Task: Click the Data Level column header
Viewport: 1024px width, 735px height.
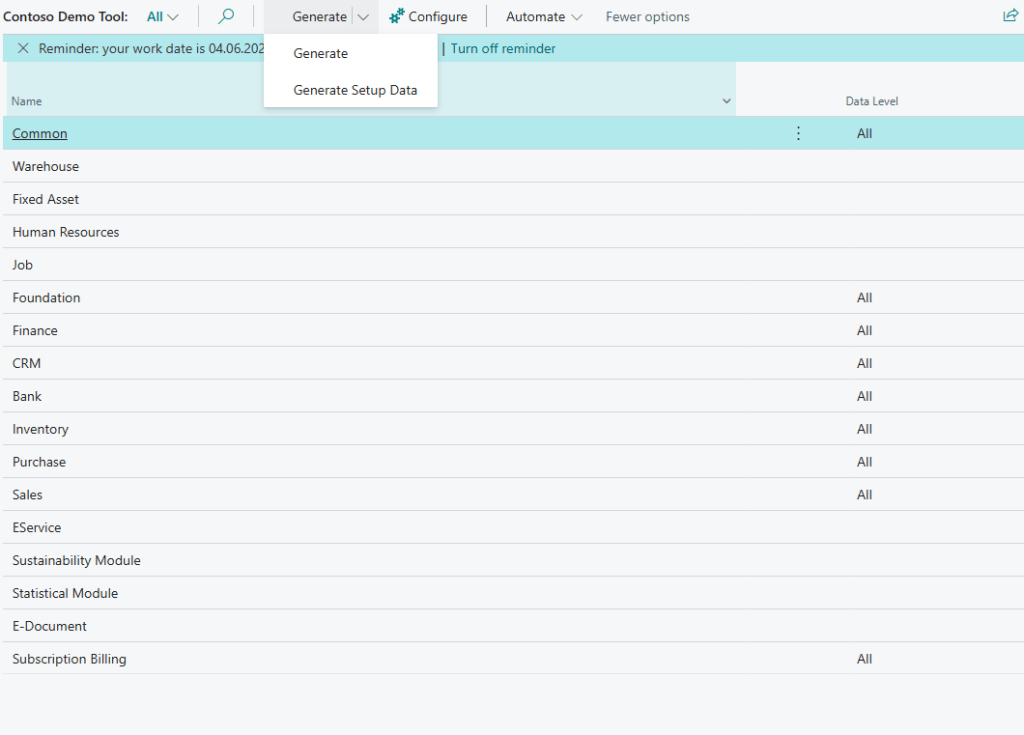Action: click(x=871, y=101)
